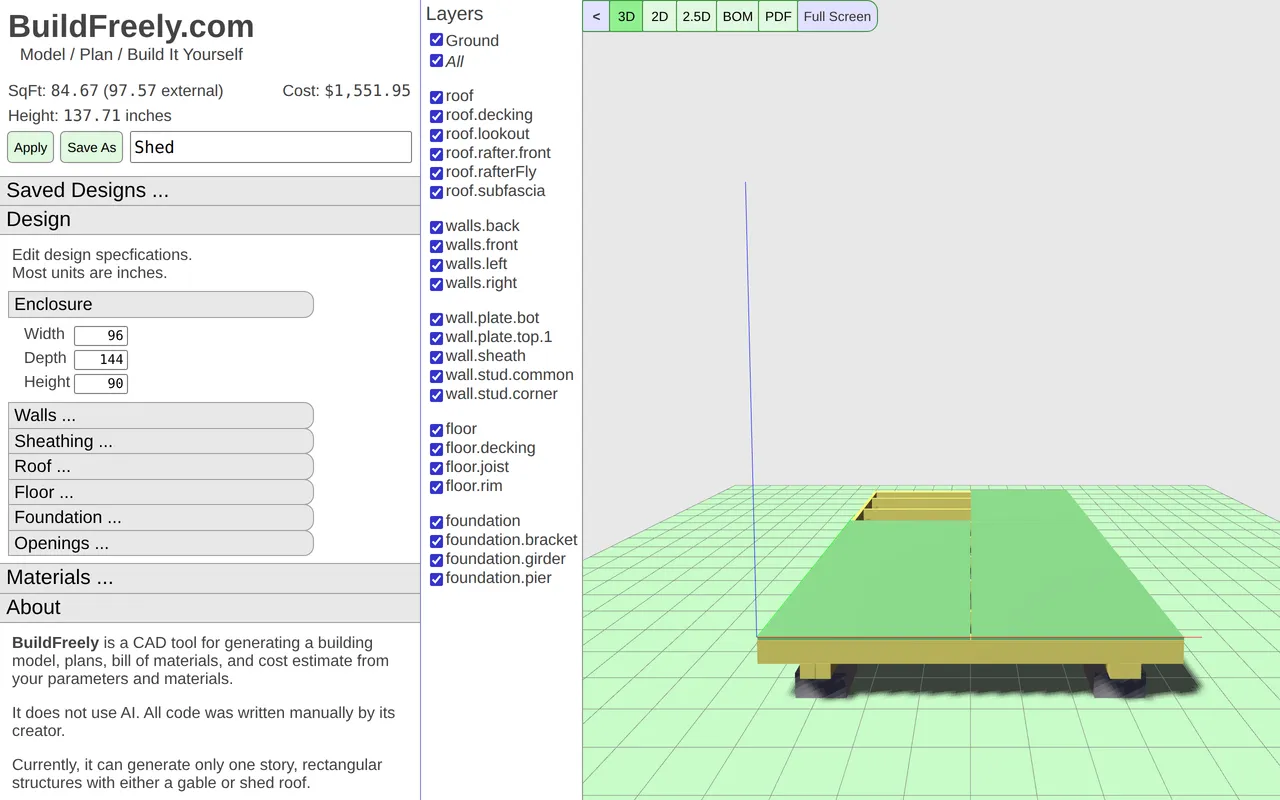The height and width of the screenshot is (800, 1280).
Task: Hide the foundation layer
Action: pyautogui.click(x=436, y=522)
